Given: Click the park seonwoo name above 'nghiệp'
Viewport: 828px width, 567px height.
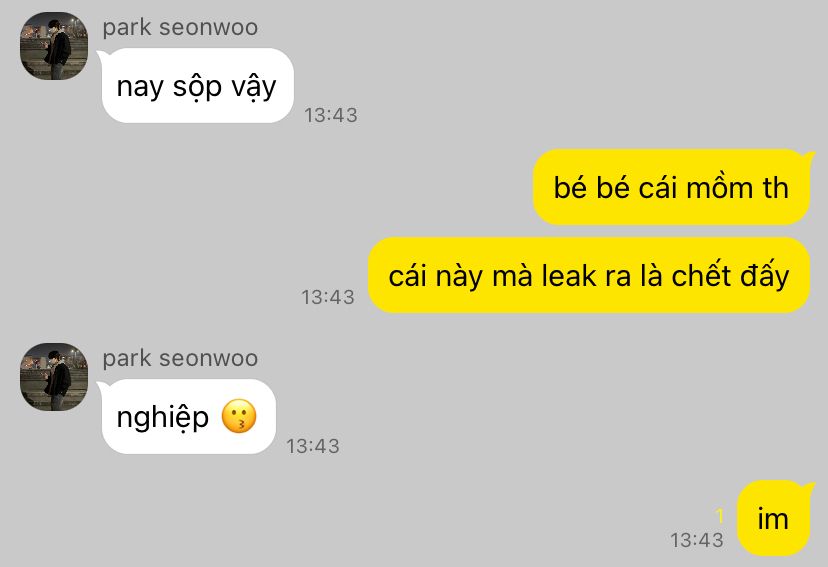Looking at the screenshot, I should pos(180,358).
